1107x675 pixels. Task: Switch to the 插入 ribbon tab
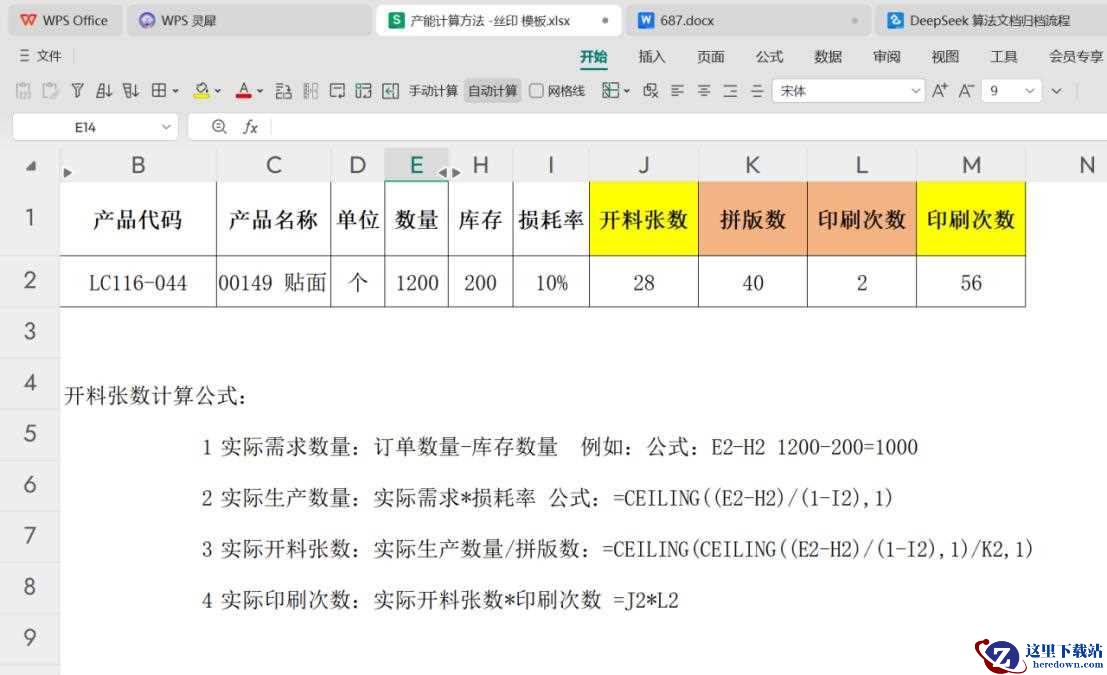(x=652, y=56)
